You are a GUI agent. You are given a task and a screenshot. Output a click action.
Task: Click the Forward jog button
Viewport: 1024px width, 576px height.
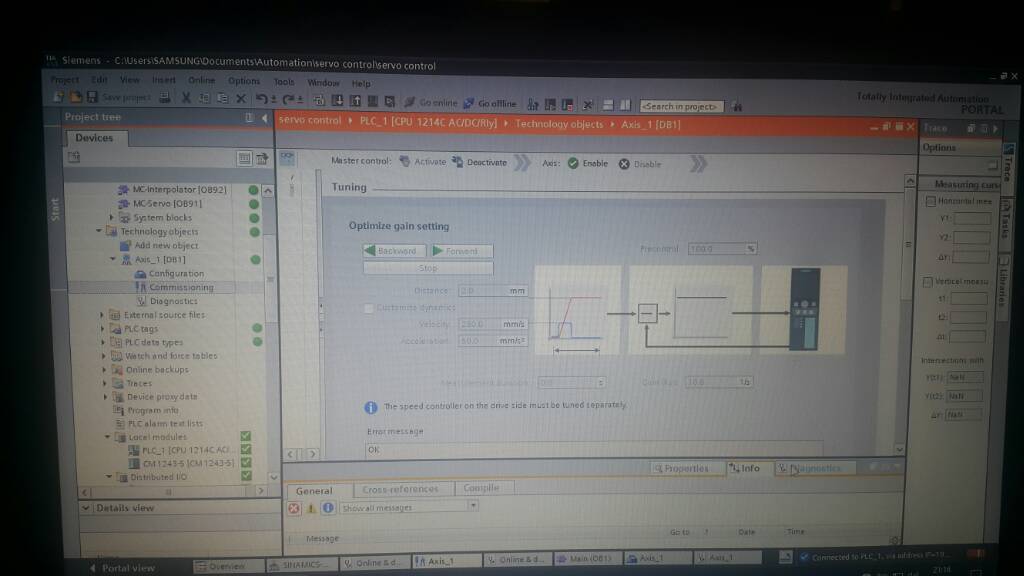460,251
